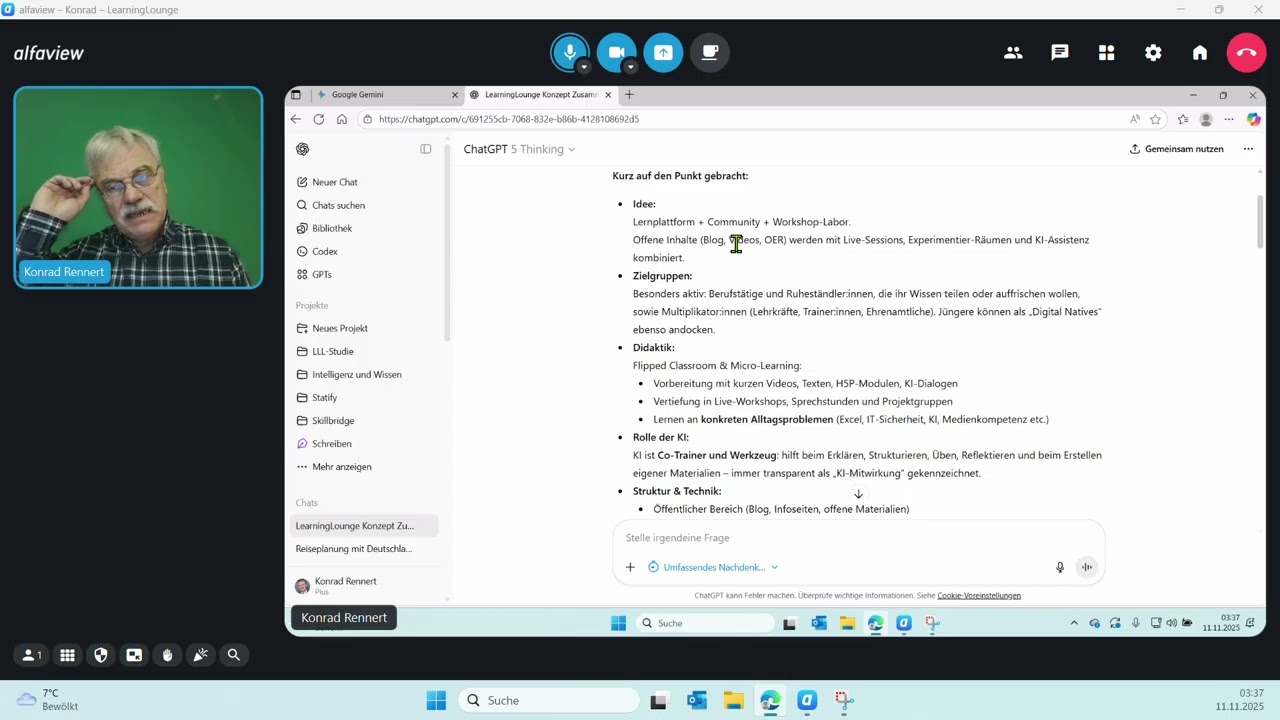
Task: Click the alfaview screen share button
Action: pos(663,53)
